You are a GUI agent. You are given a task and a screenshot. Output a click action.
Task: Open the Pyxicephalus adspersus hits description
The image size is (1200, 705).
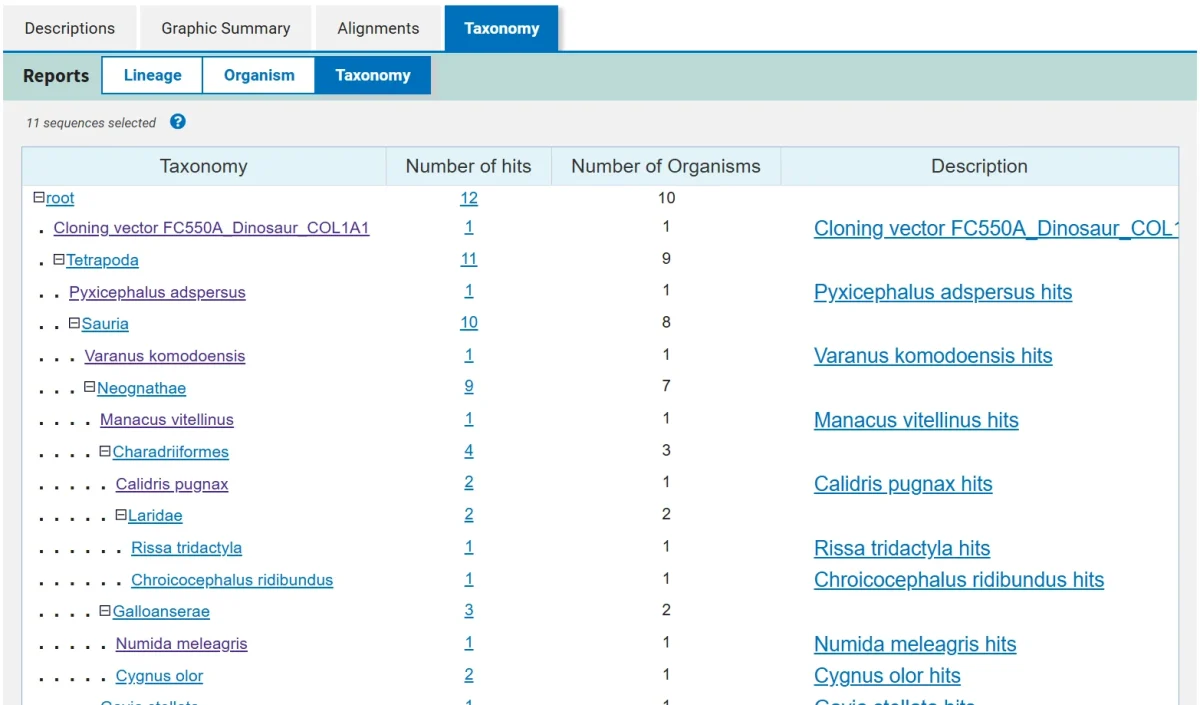tap(942, 292)
